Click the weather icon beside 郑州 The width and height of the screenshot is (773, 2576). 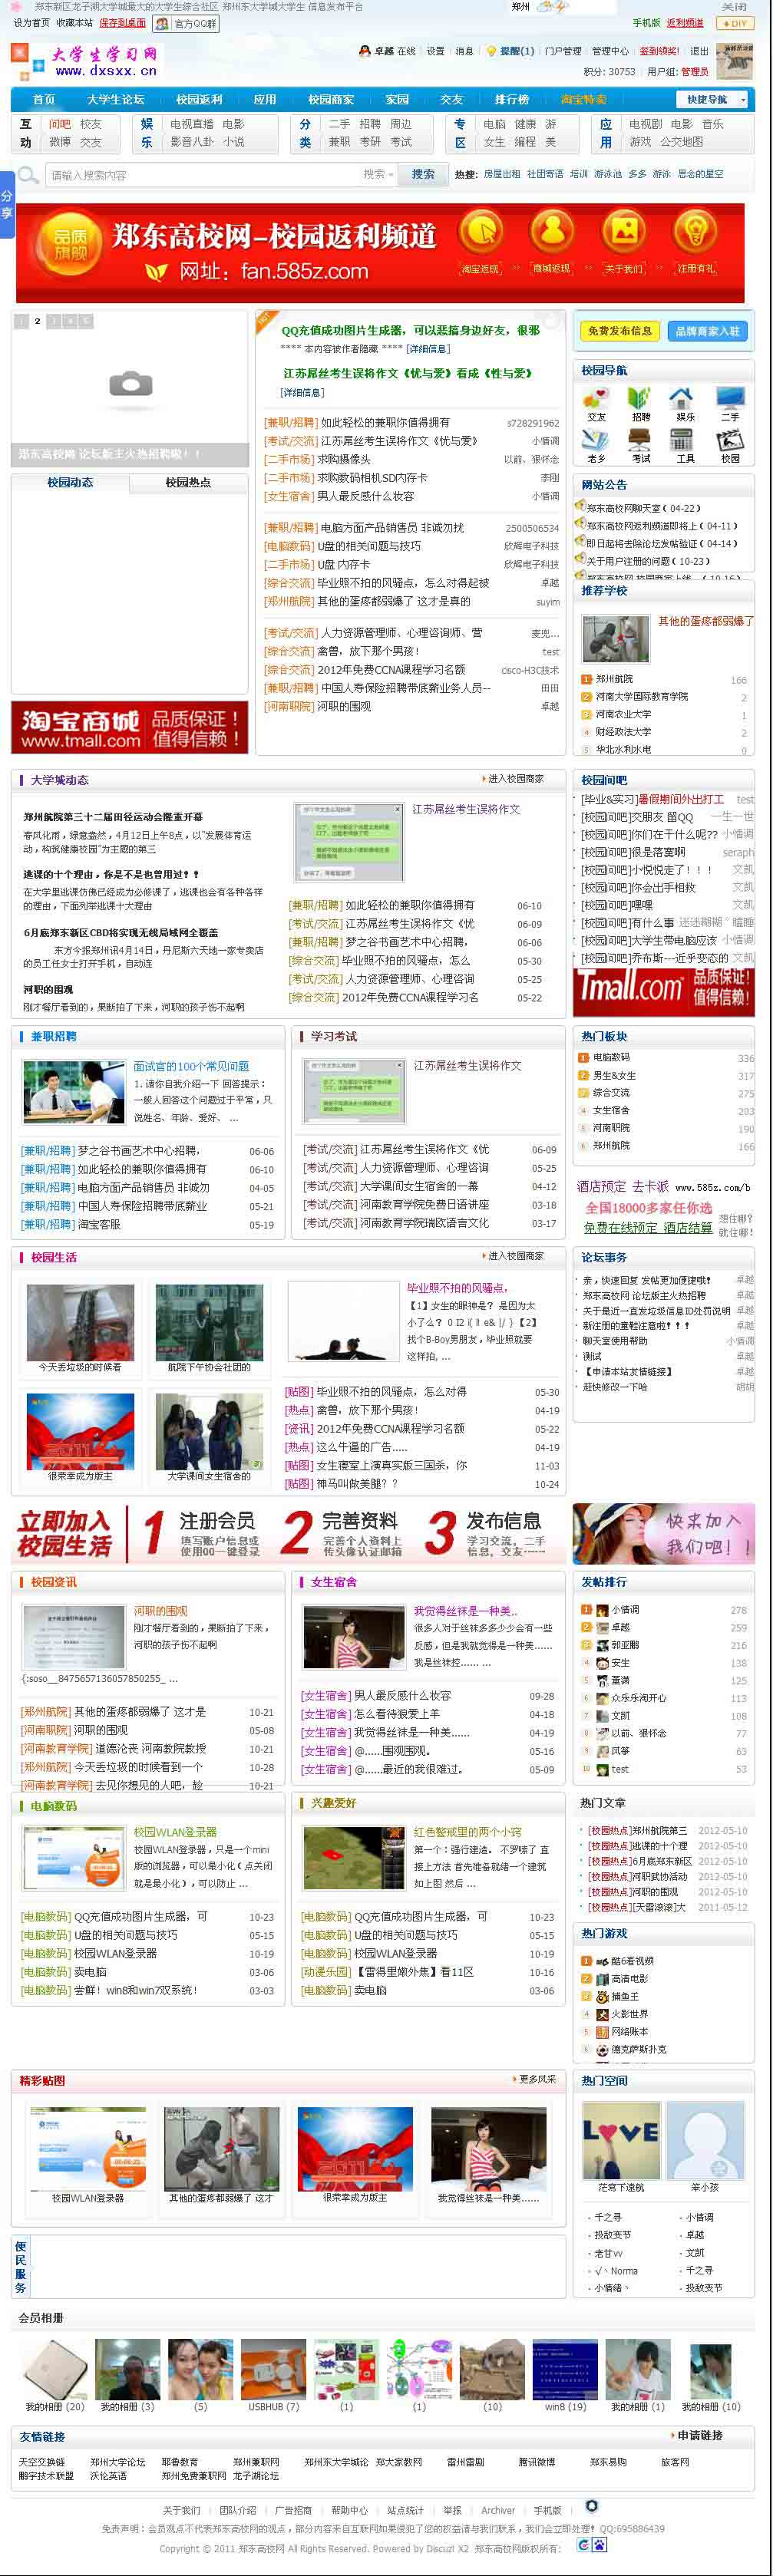[552, 7]
